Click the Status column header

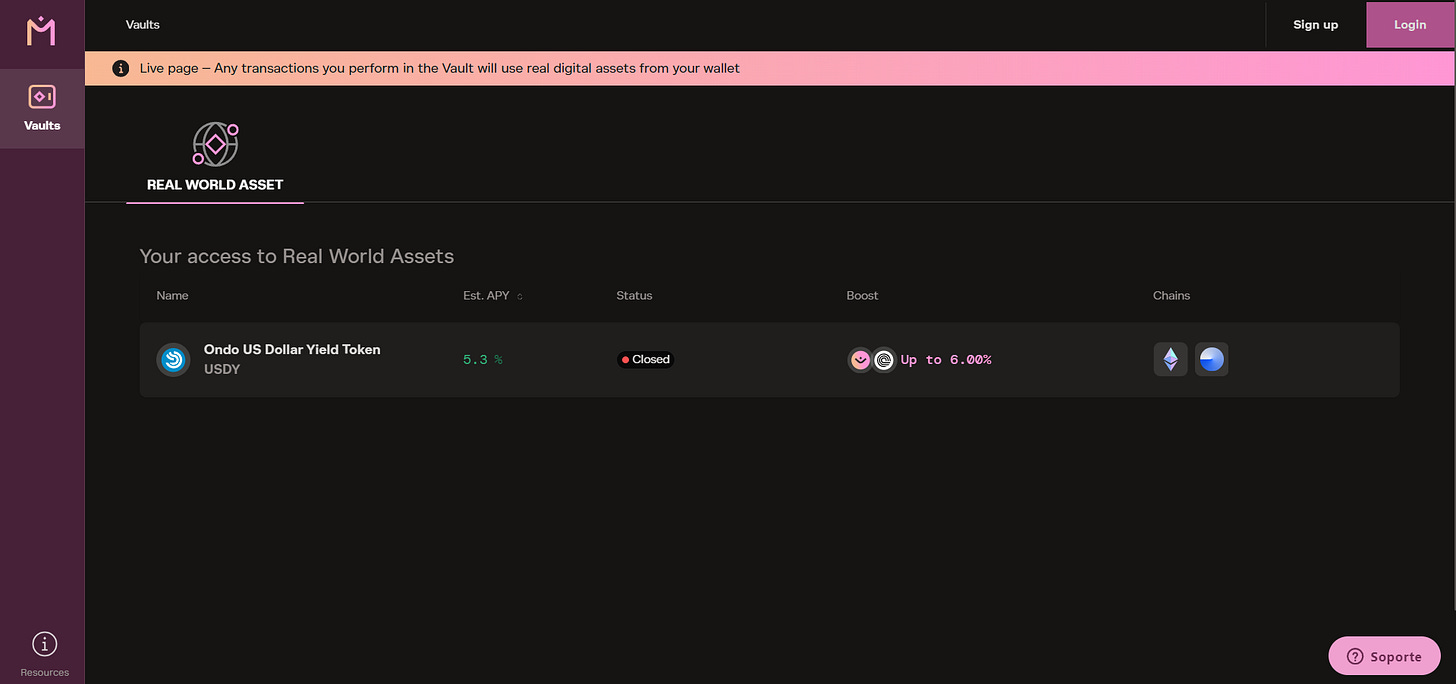(634, 296)
